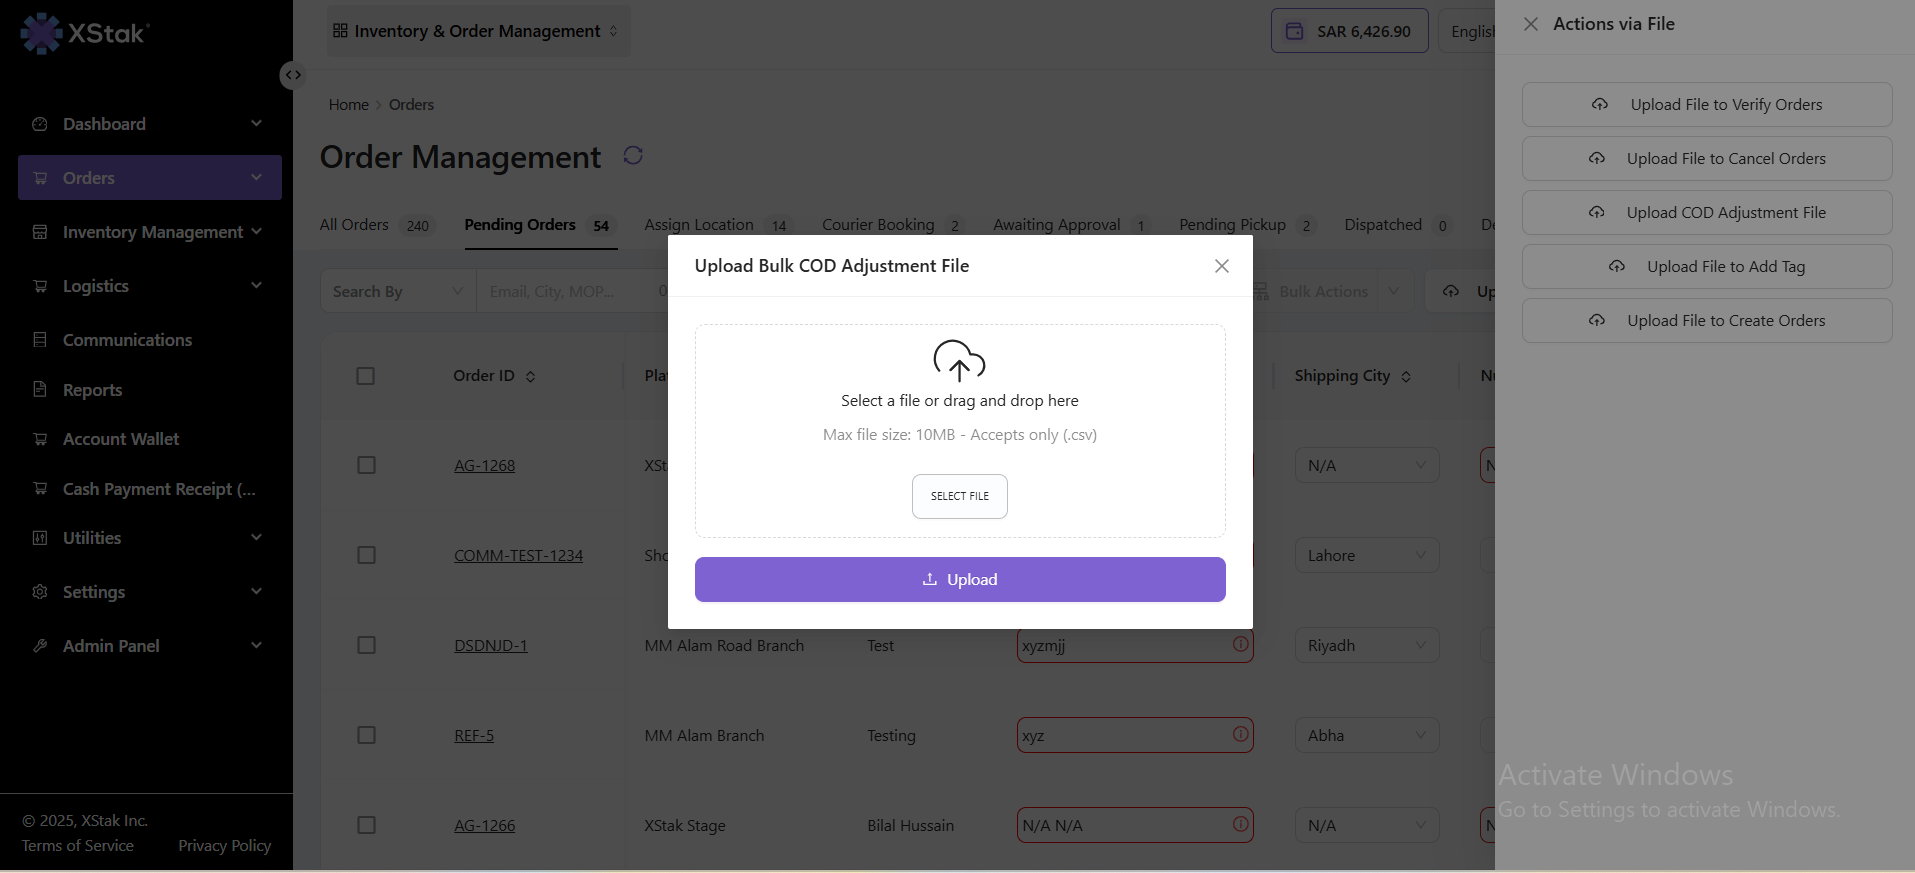Toggle the select-all orders checkbox
The width and height of the screenshot is (1915, 873).
click(366, 376)
